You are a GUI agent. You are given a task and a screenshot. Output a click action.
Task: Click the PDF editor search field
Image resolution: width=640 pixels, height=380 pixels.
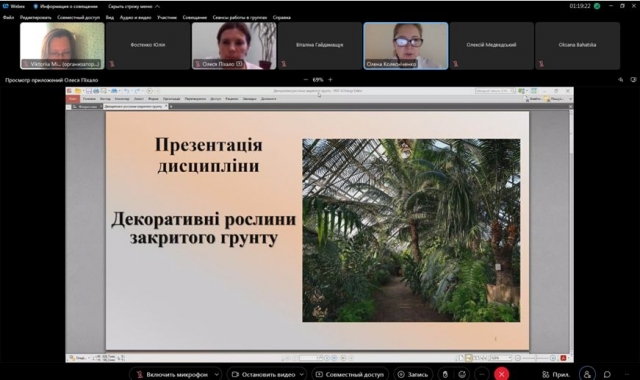[x=495, y=91]
